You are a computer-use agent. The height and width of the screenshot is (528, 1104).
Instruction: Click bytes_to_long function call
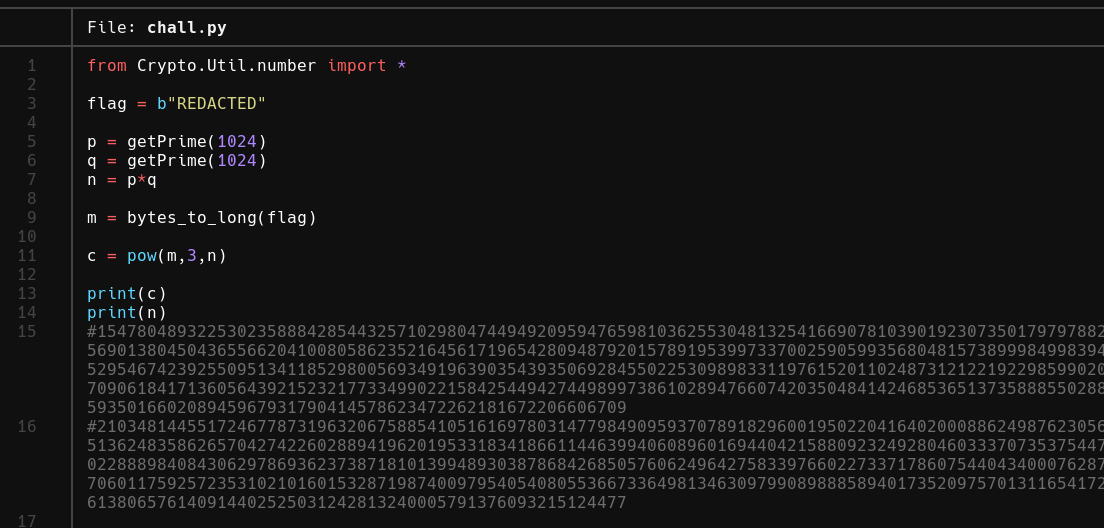tap(222, 218)
